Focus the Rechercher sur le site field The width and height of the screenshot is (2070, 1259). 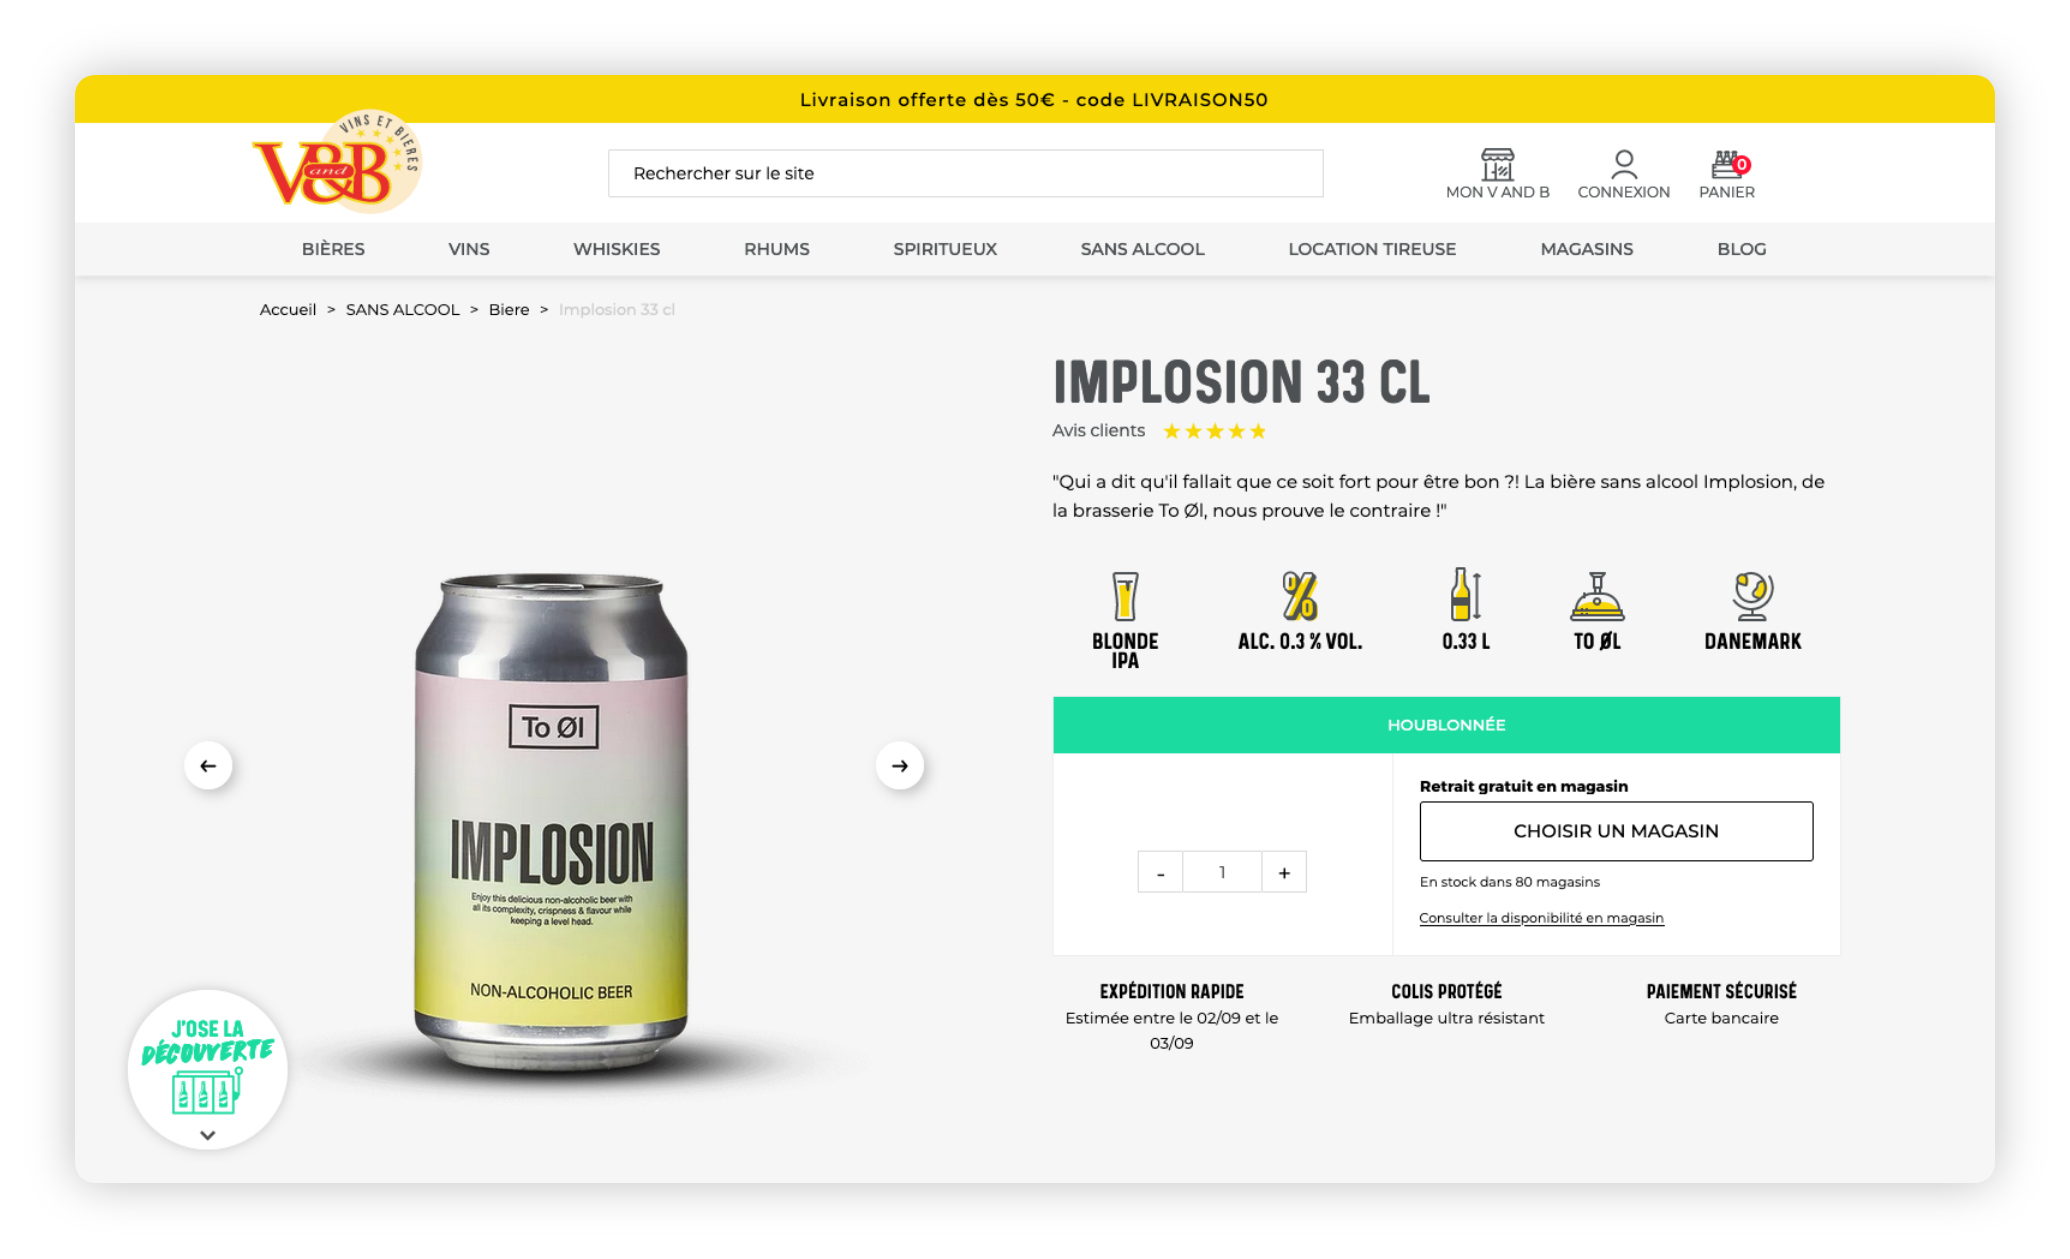click(965, 173)
